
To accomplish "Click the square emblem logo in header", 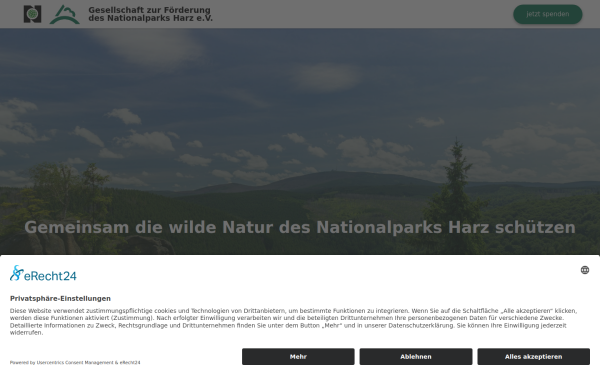I will pos(33,14).
